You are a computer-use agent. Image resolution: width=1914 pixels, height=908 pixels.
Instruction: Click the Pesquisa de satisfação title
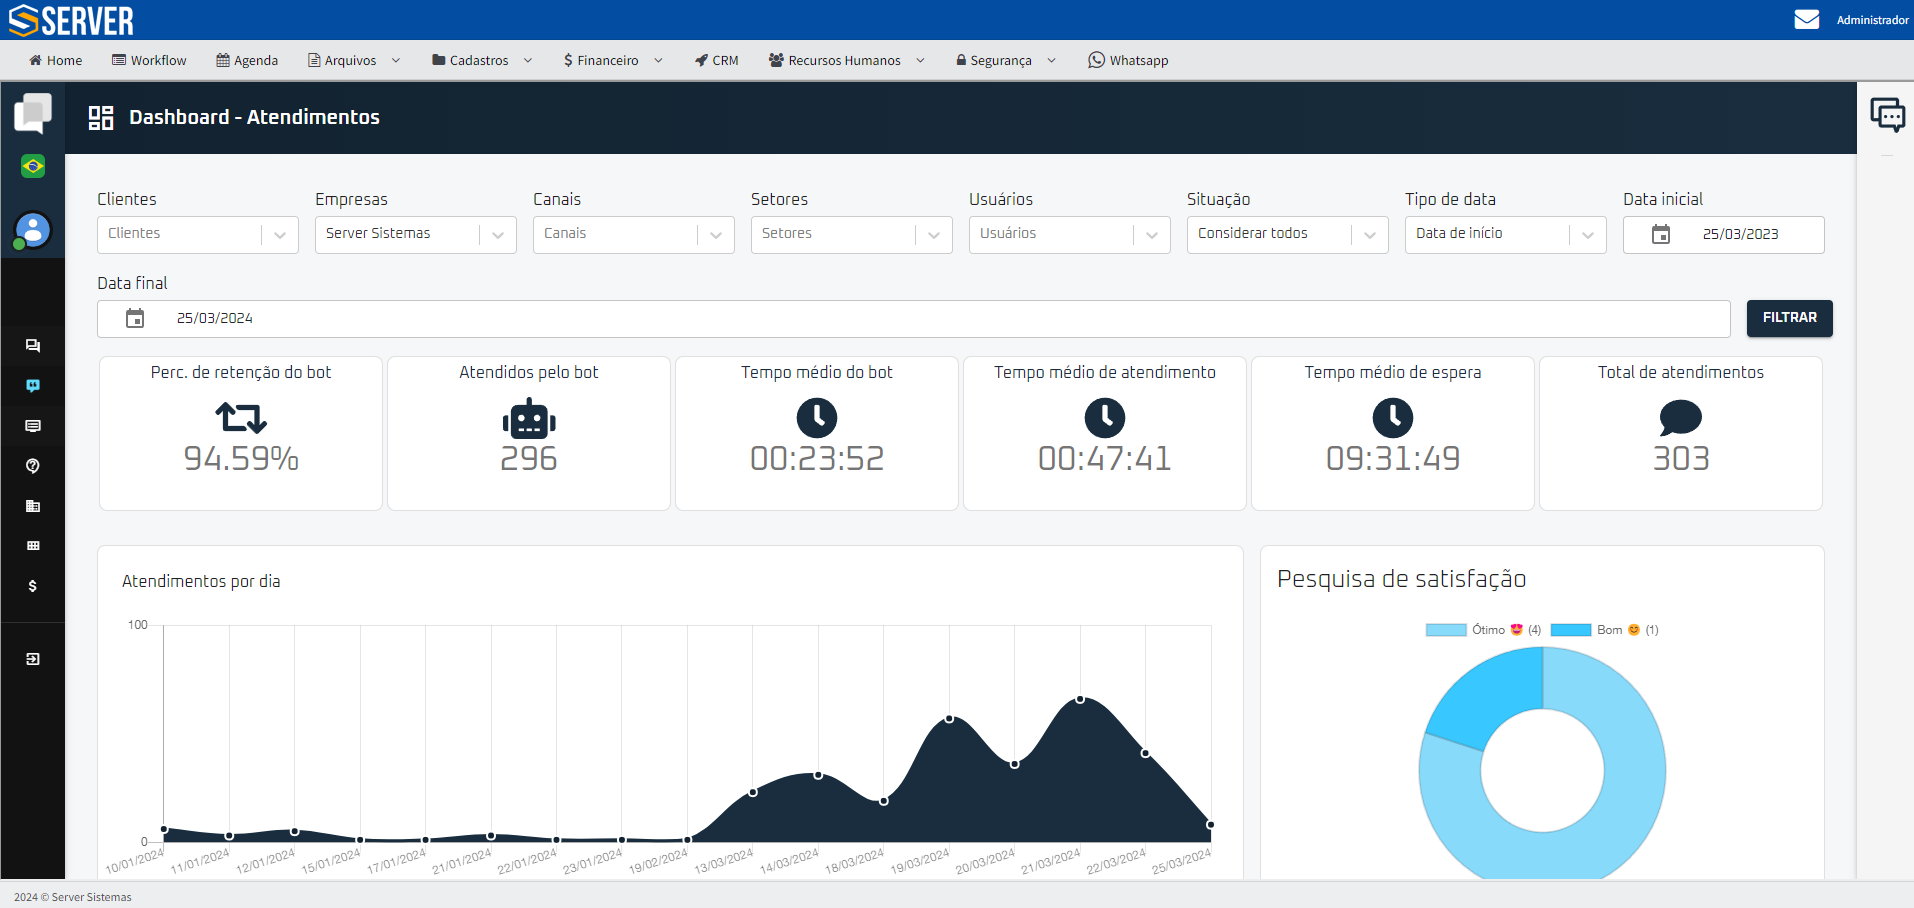click(1401, 579)
